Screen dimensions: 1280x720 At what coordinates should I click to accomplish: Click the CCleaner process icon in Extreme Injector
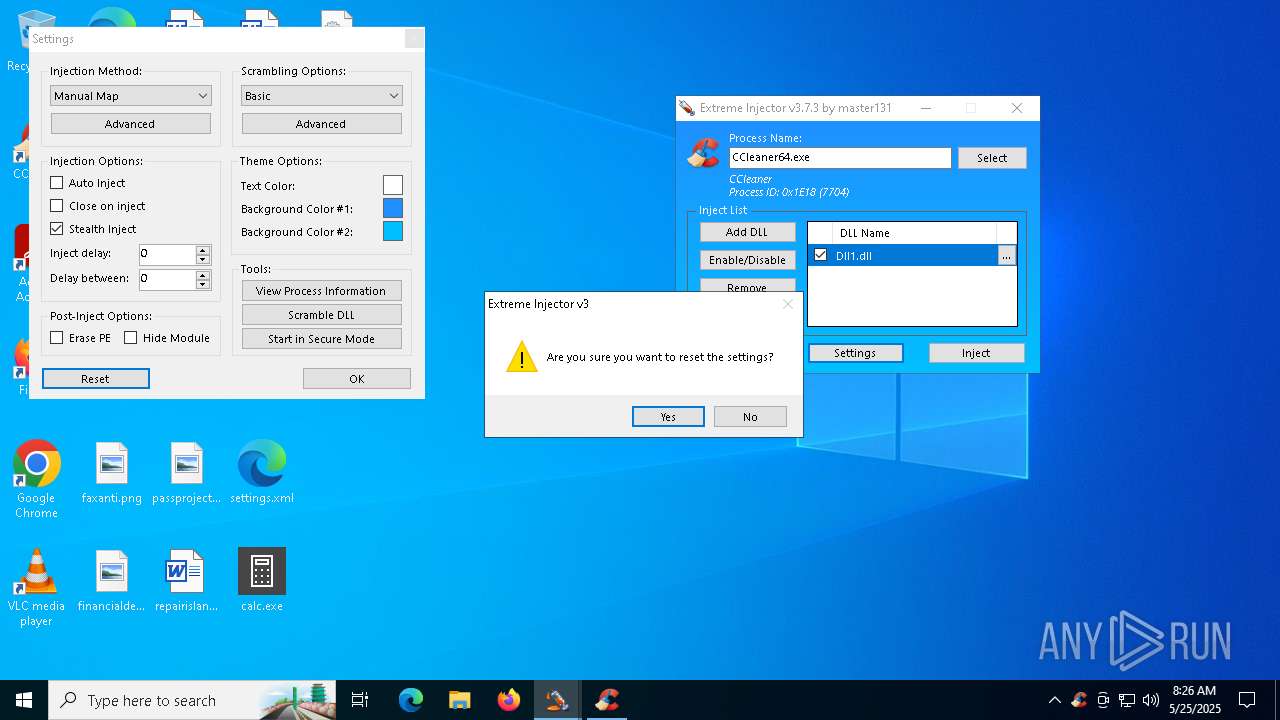[704, 152]
